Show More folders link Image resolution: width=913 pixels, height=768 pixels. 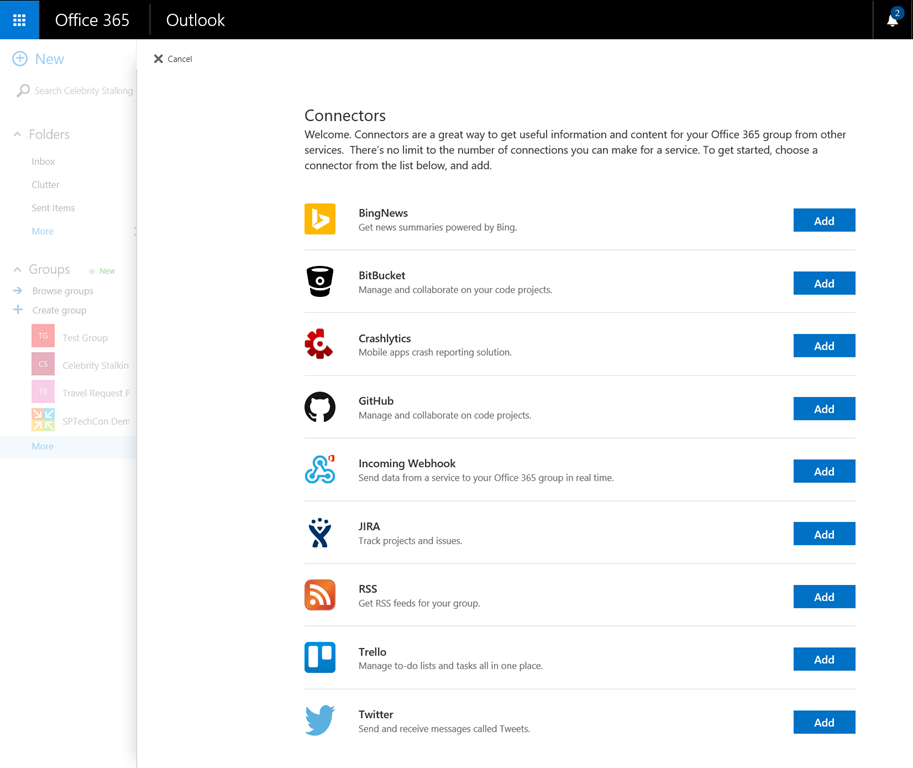tap(43, 231)
